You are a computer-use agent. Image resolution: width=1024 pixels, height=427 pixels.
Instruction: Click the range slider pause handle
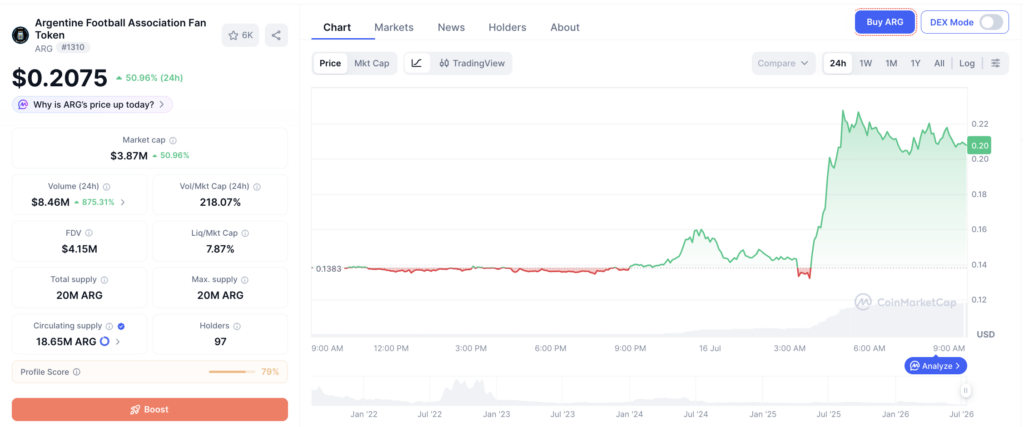(965, 391)
